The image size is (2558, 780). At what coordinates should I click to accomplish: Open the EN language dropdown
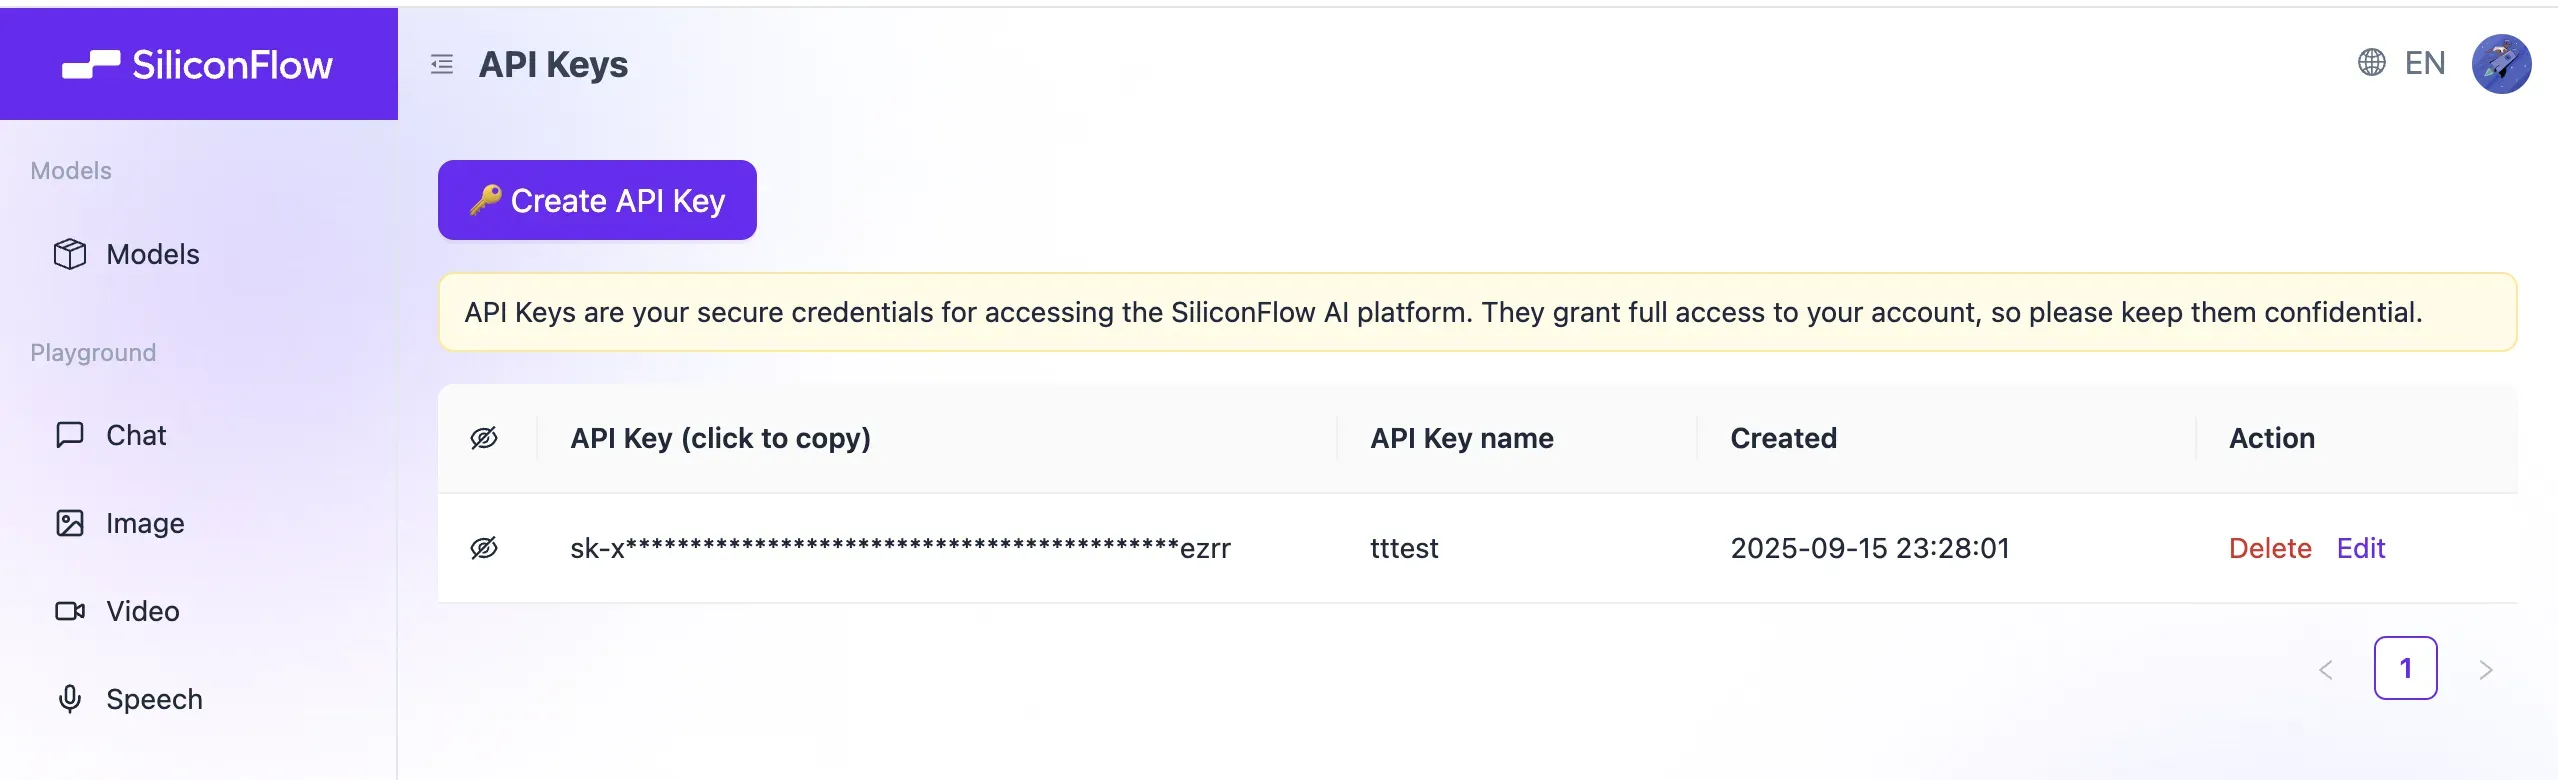coord(2424,63)
